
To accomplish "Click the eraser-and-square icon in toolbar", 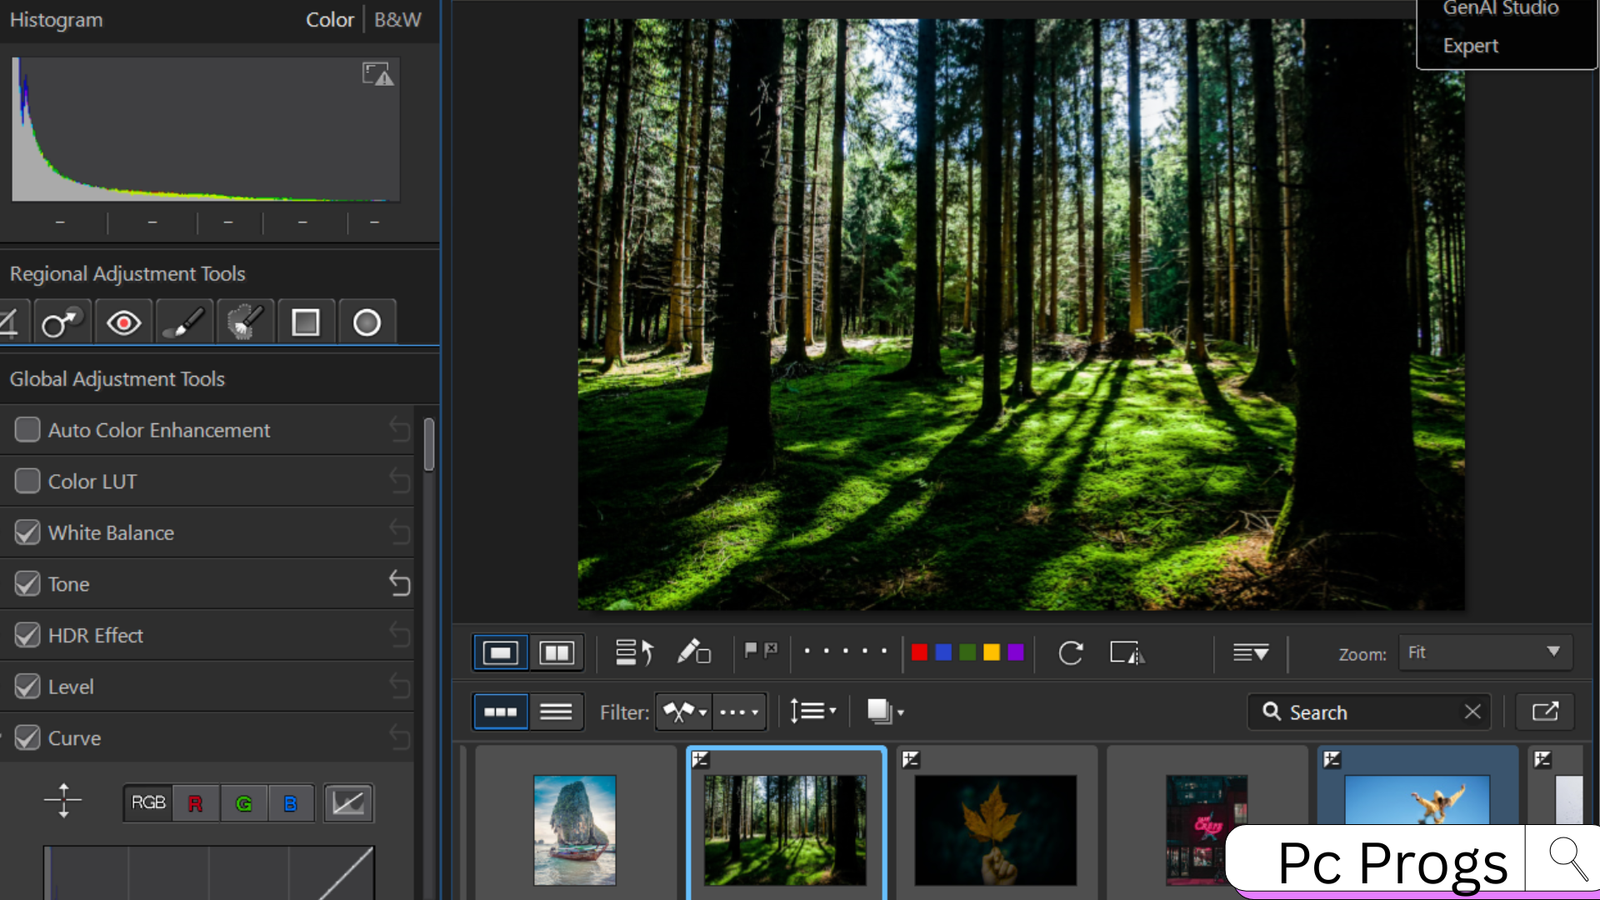I will point(694,653).
